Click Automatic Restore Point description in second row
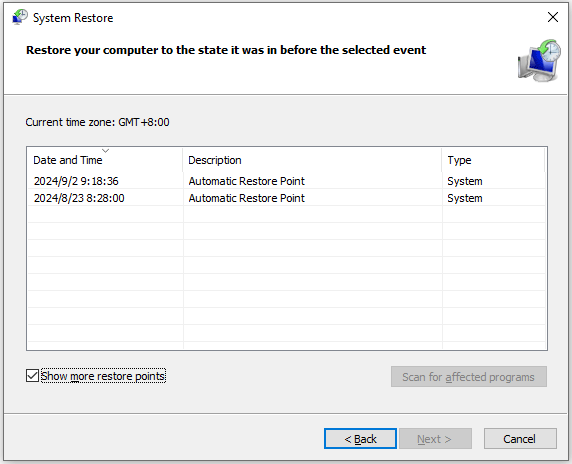The width and height of the screenshot is (572, 464). point(247,198)
